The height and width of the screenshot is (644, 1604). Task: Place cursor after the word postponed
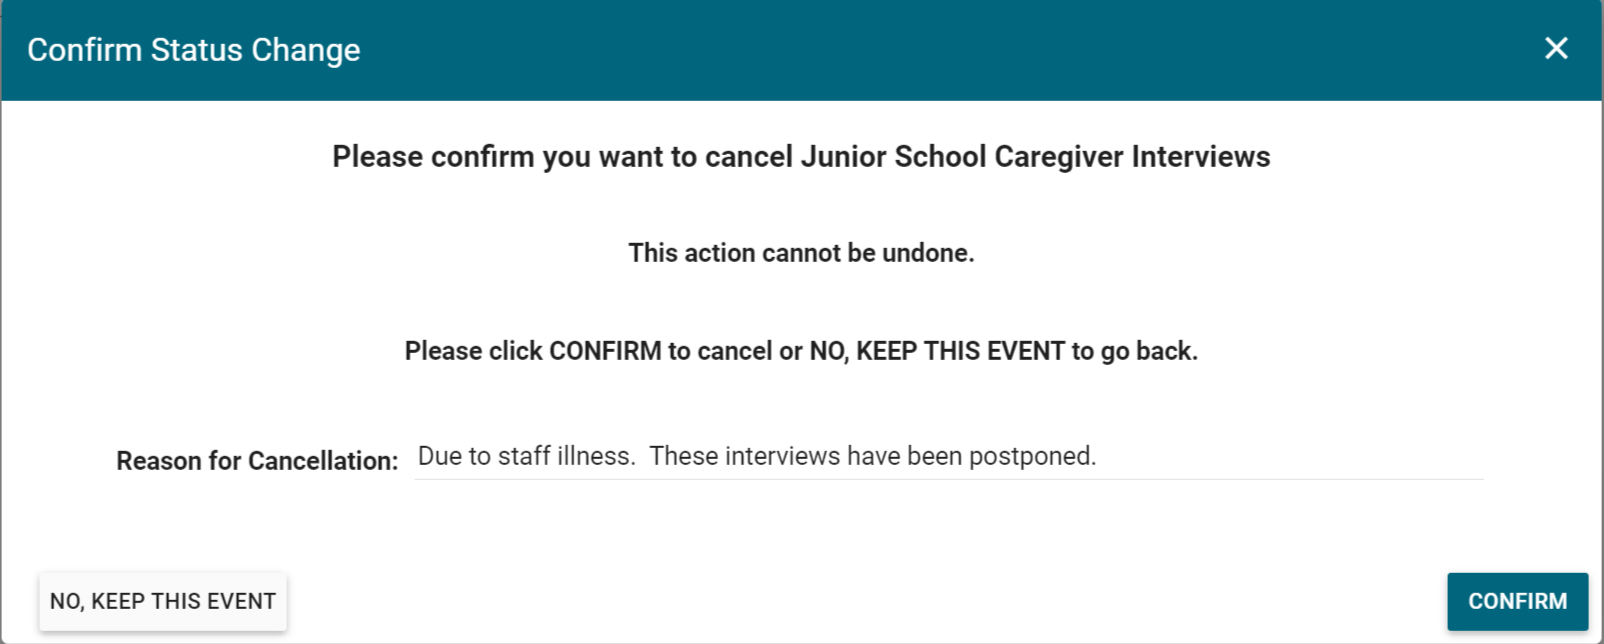(x=1100, y=456)
